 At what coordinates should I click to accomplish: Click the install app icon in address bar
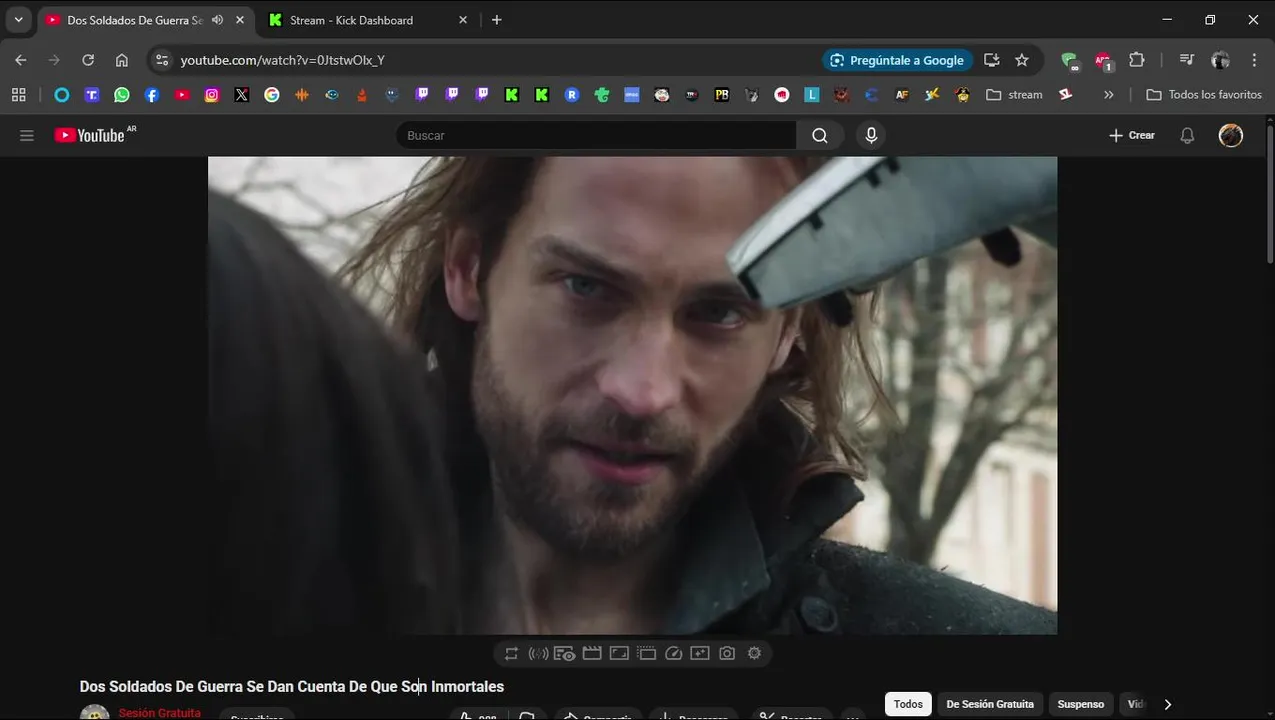[992, 60]
